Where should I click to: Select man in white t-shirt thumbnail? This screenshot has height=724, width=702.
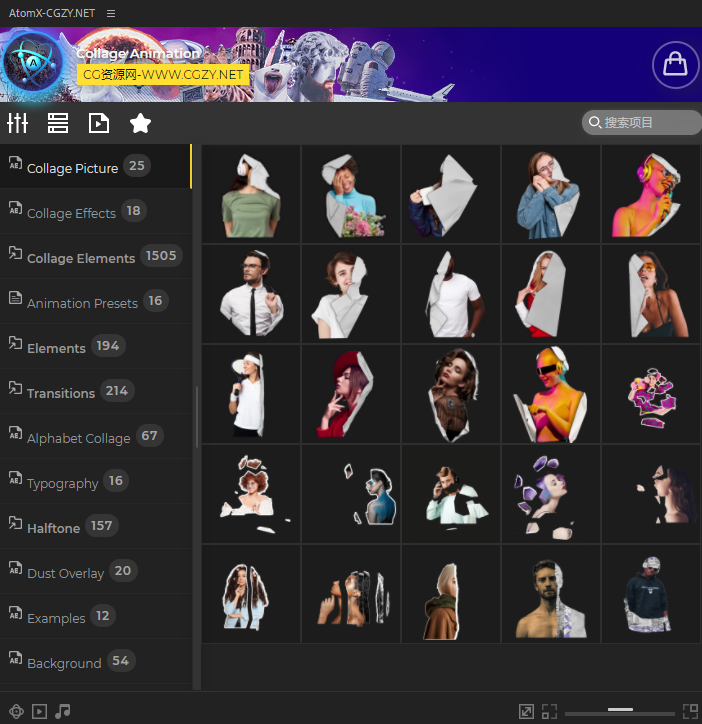click(x=451, y=294)
